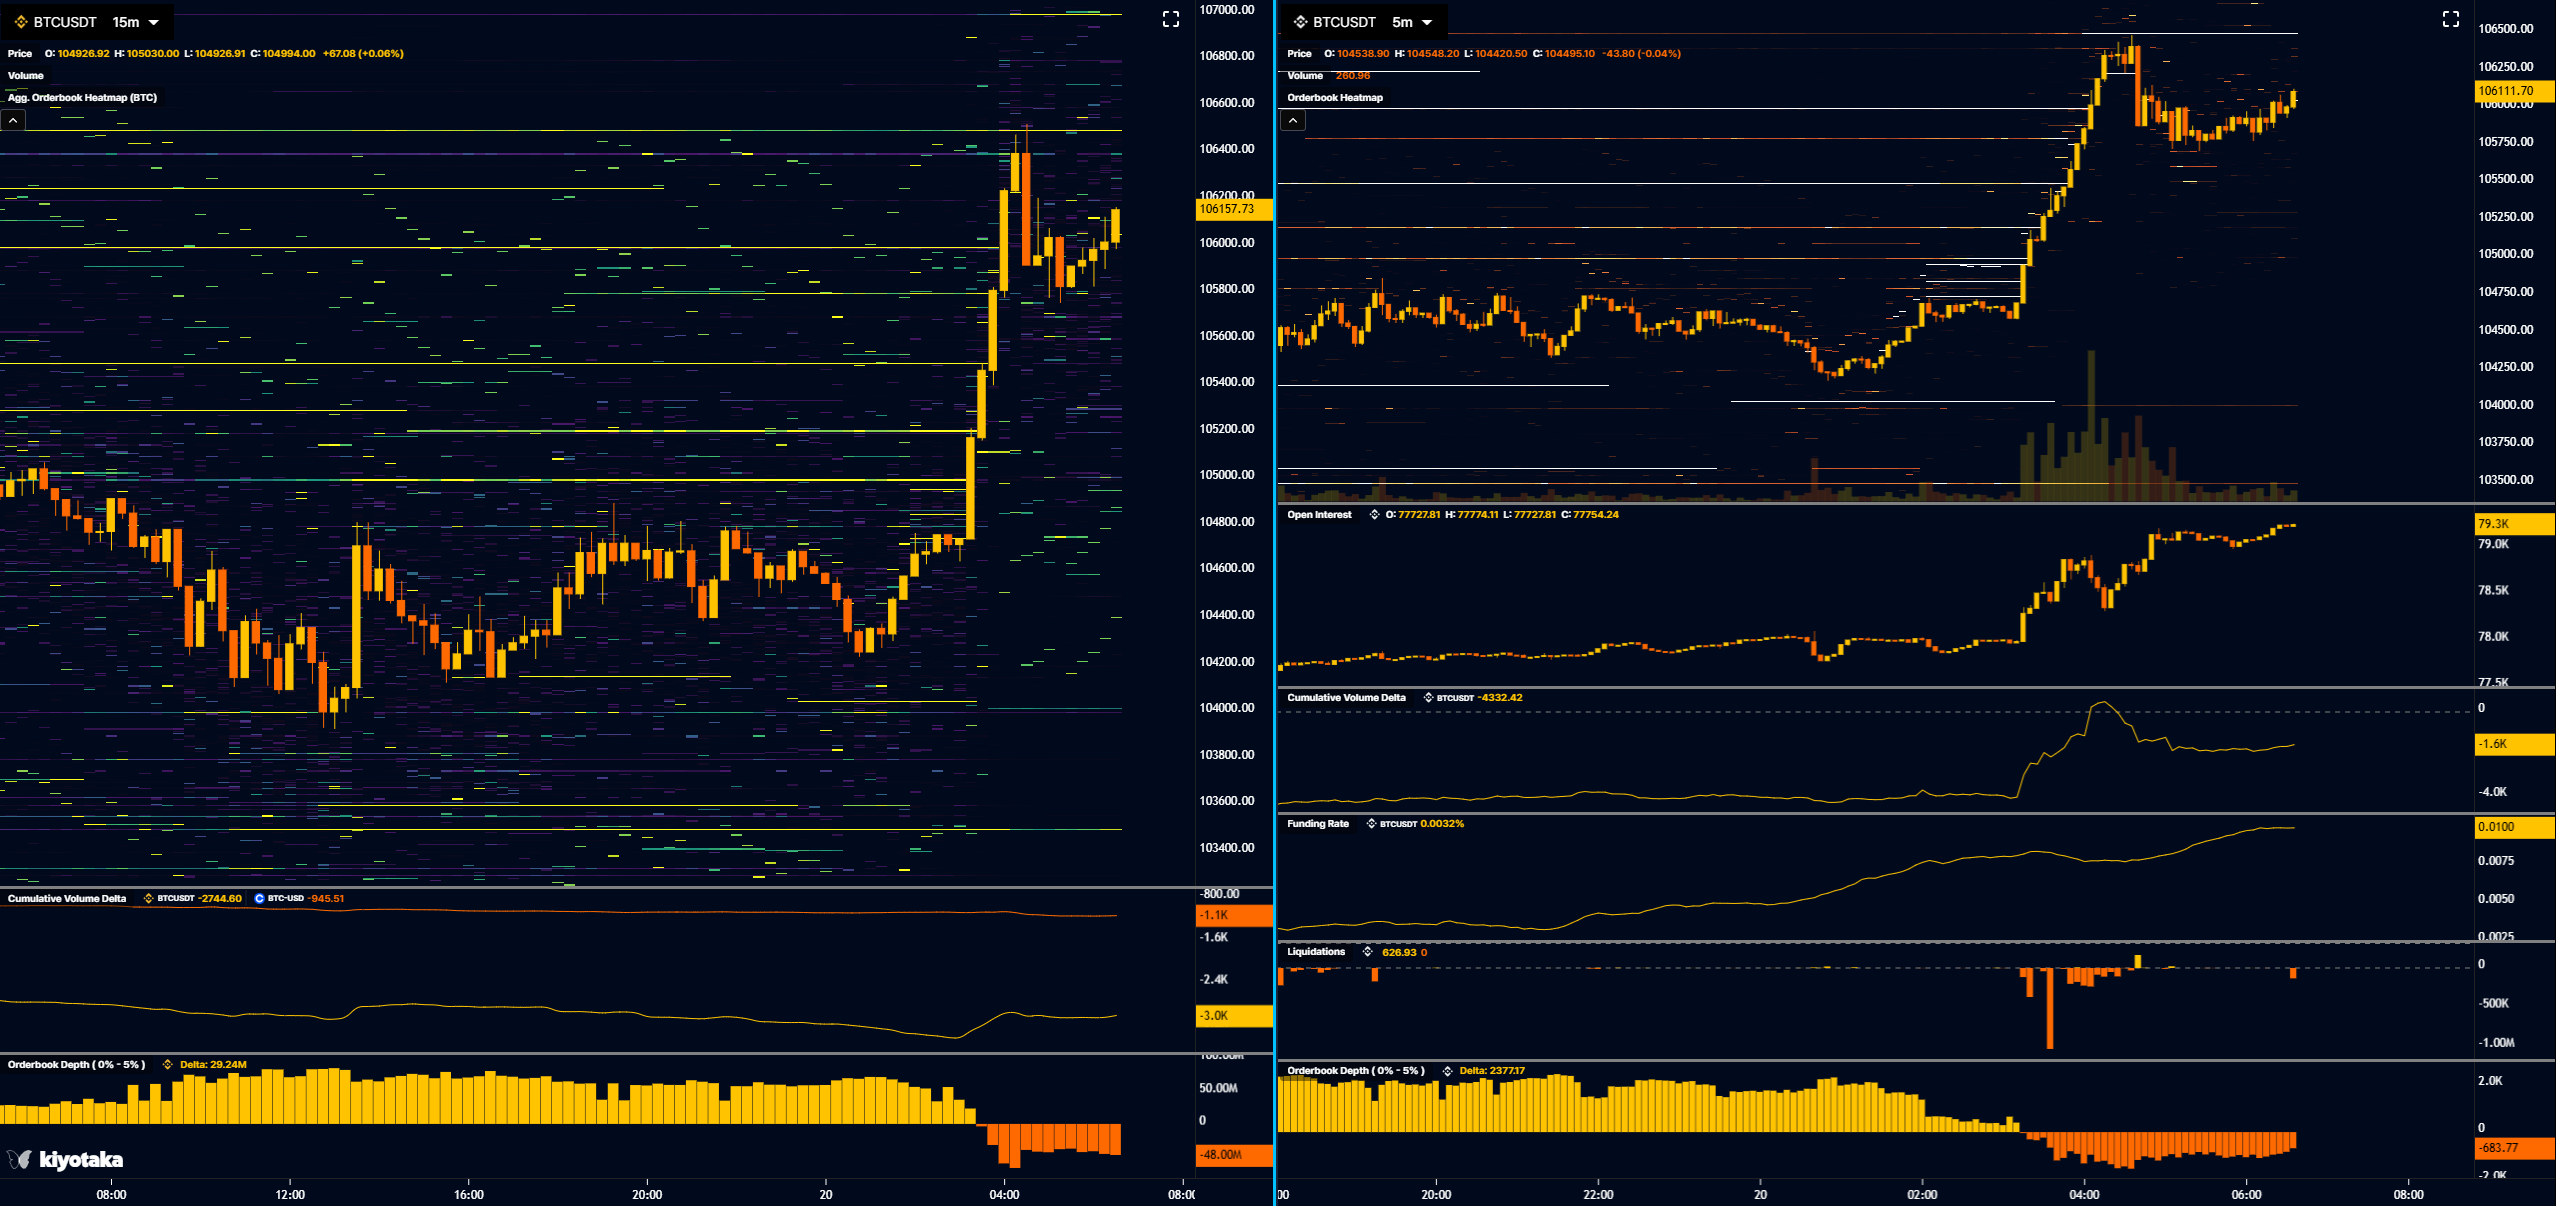2556x1206 pixels.
Task: Click fullscreen icon on 5m chart
Action: tap(2450, 19)
